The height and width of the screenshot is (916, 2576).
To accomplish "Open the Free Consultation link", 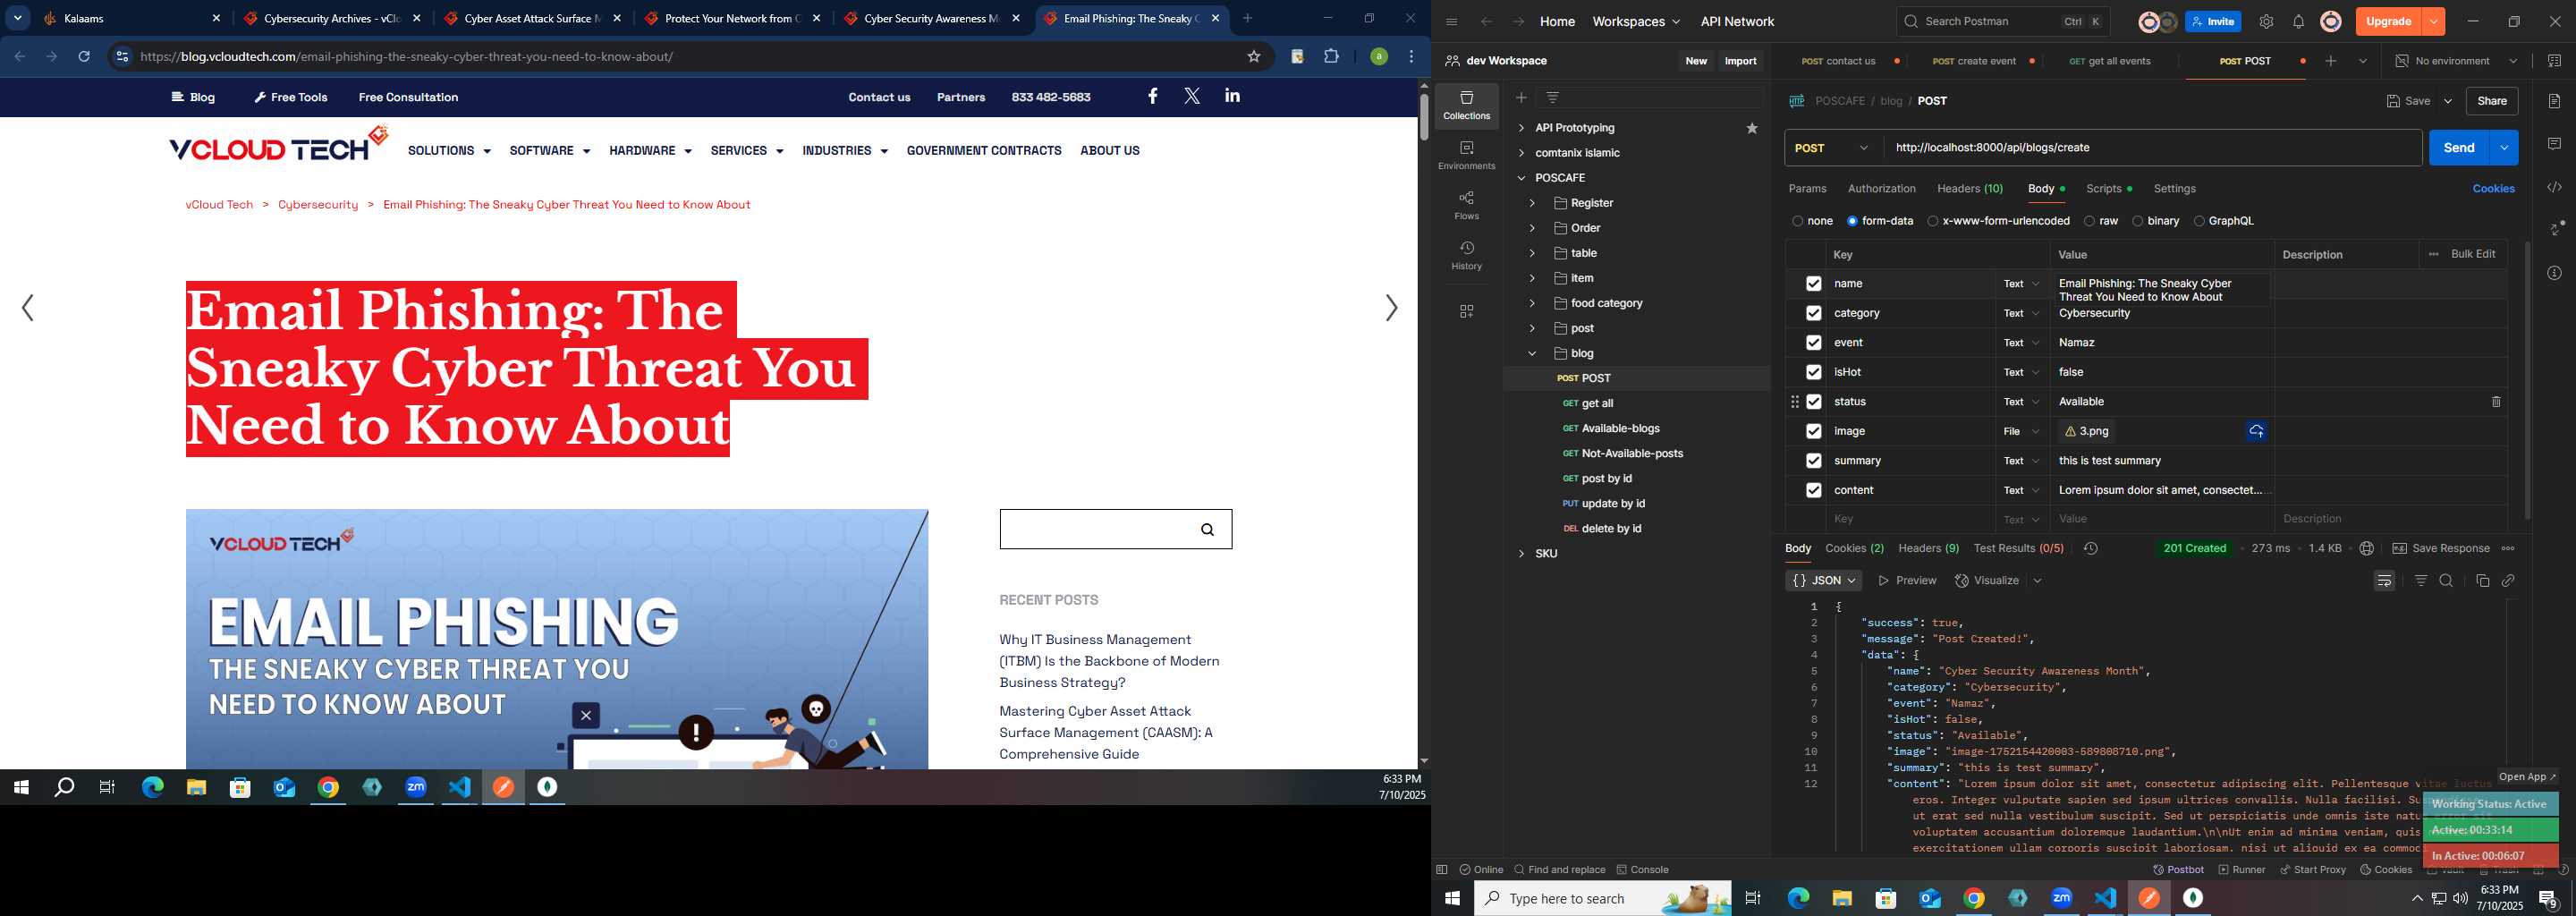I will 408,97.
